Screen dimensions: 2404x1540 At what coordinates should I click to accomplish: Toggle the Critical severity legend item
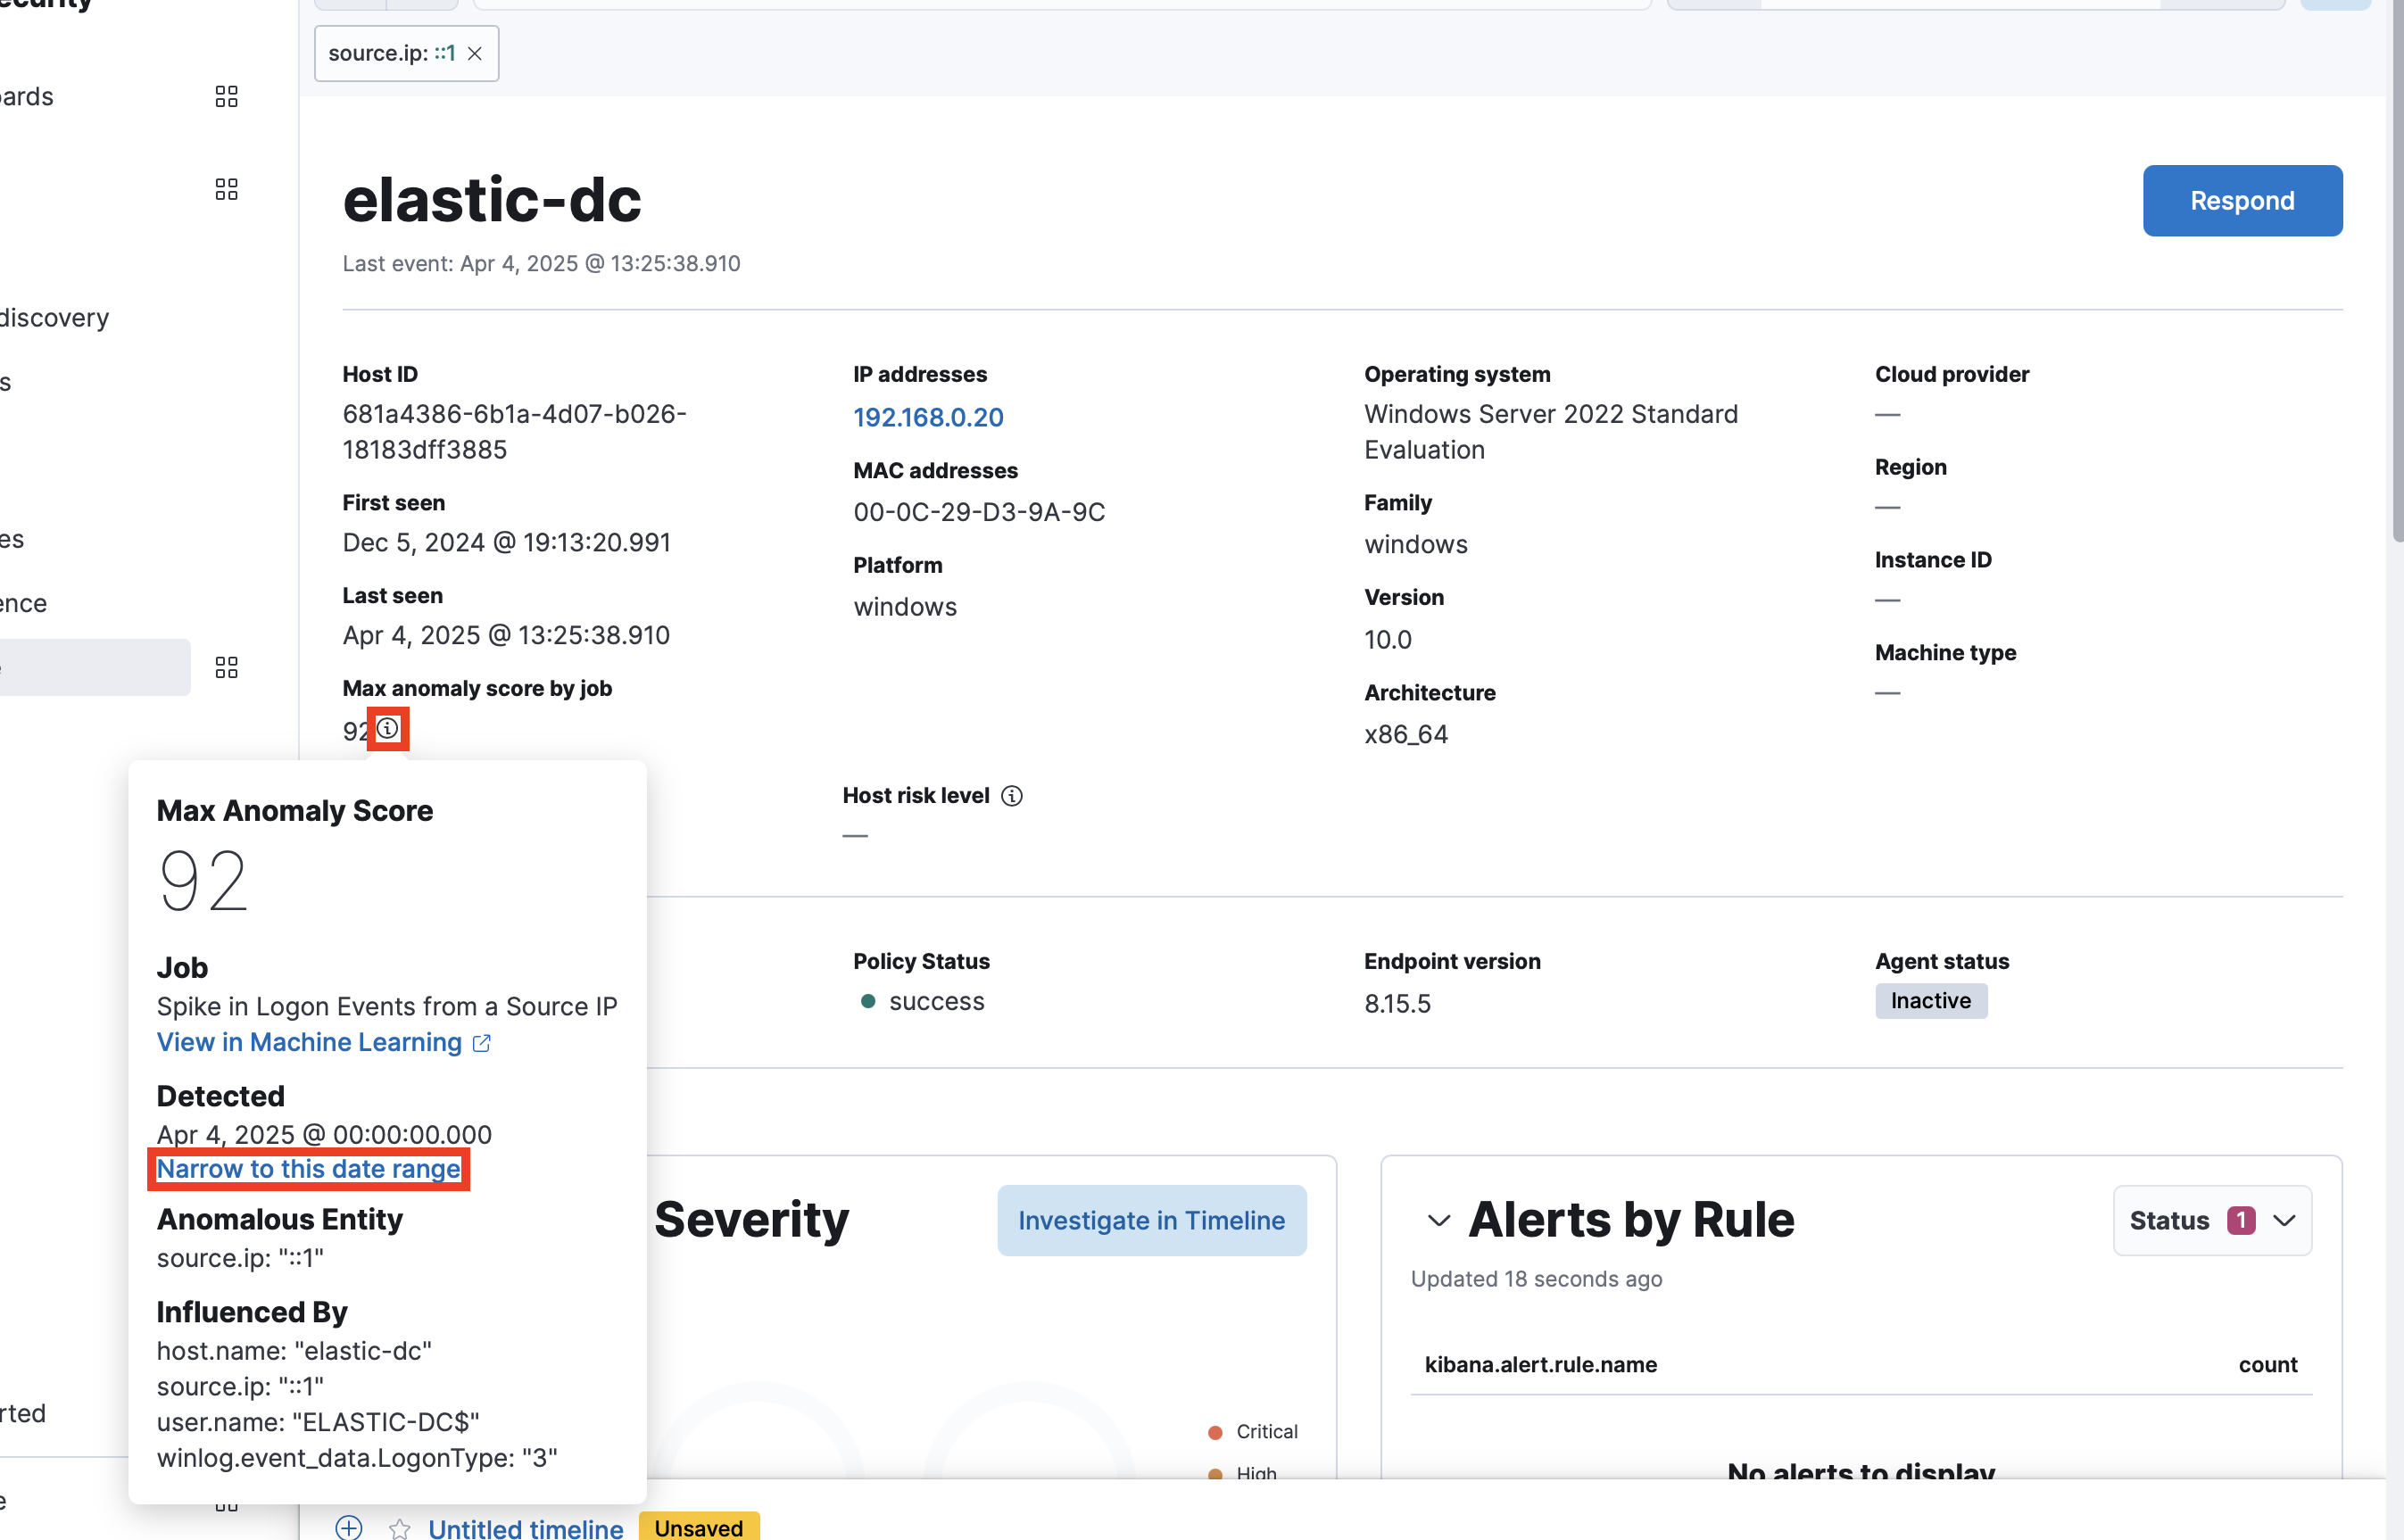pos(1265,1432)
